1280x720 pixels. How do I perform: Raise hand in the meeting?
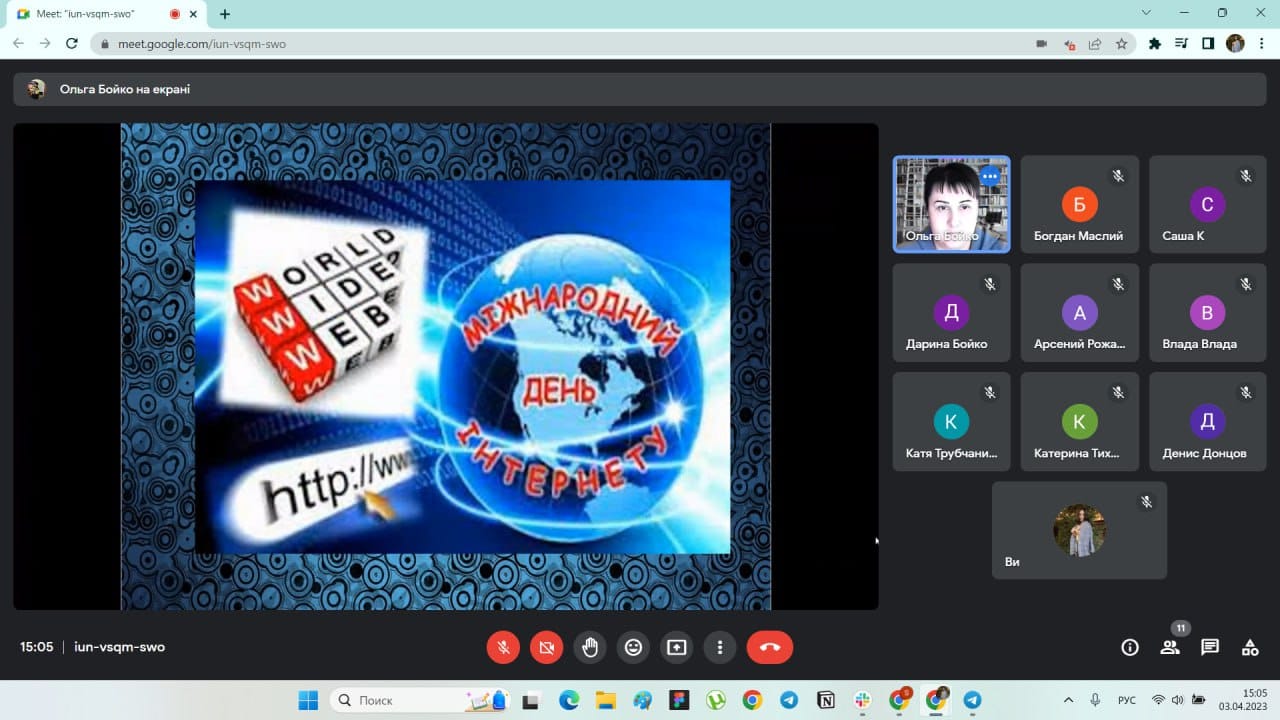pos(590,647)
